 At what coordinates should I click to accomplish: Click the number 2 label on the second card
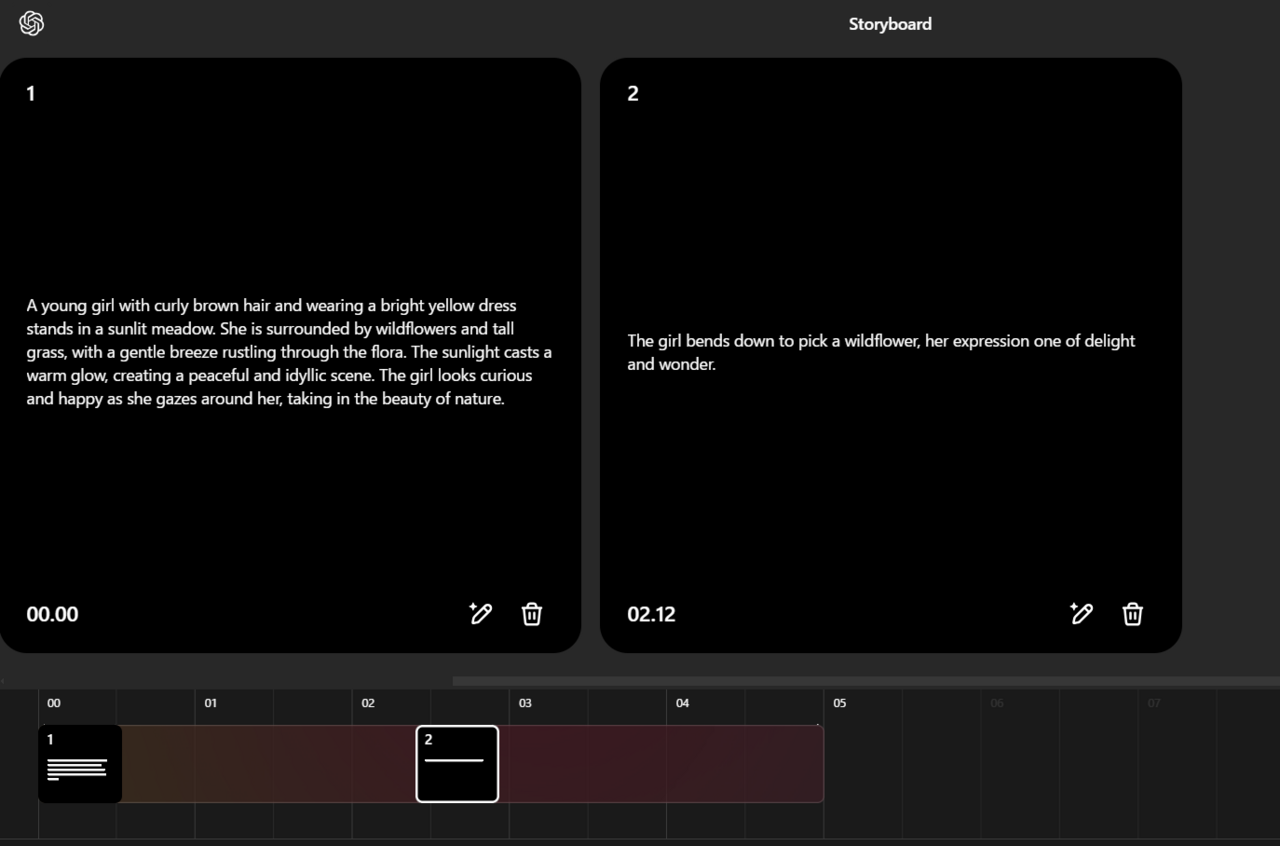coord(633,93)
